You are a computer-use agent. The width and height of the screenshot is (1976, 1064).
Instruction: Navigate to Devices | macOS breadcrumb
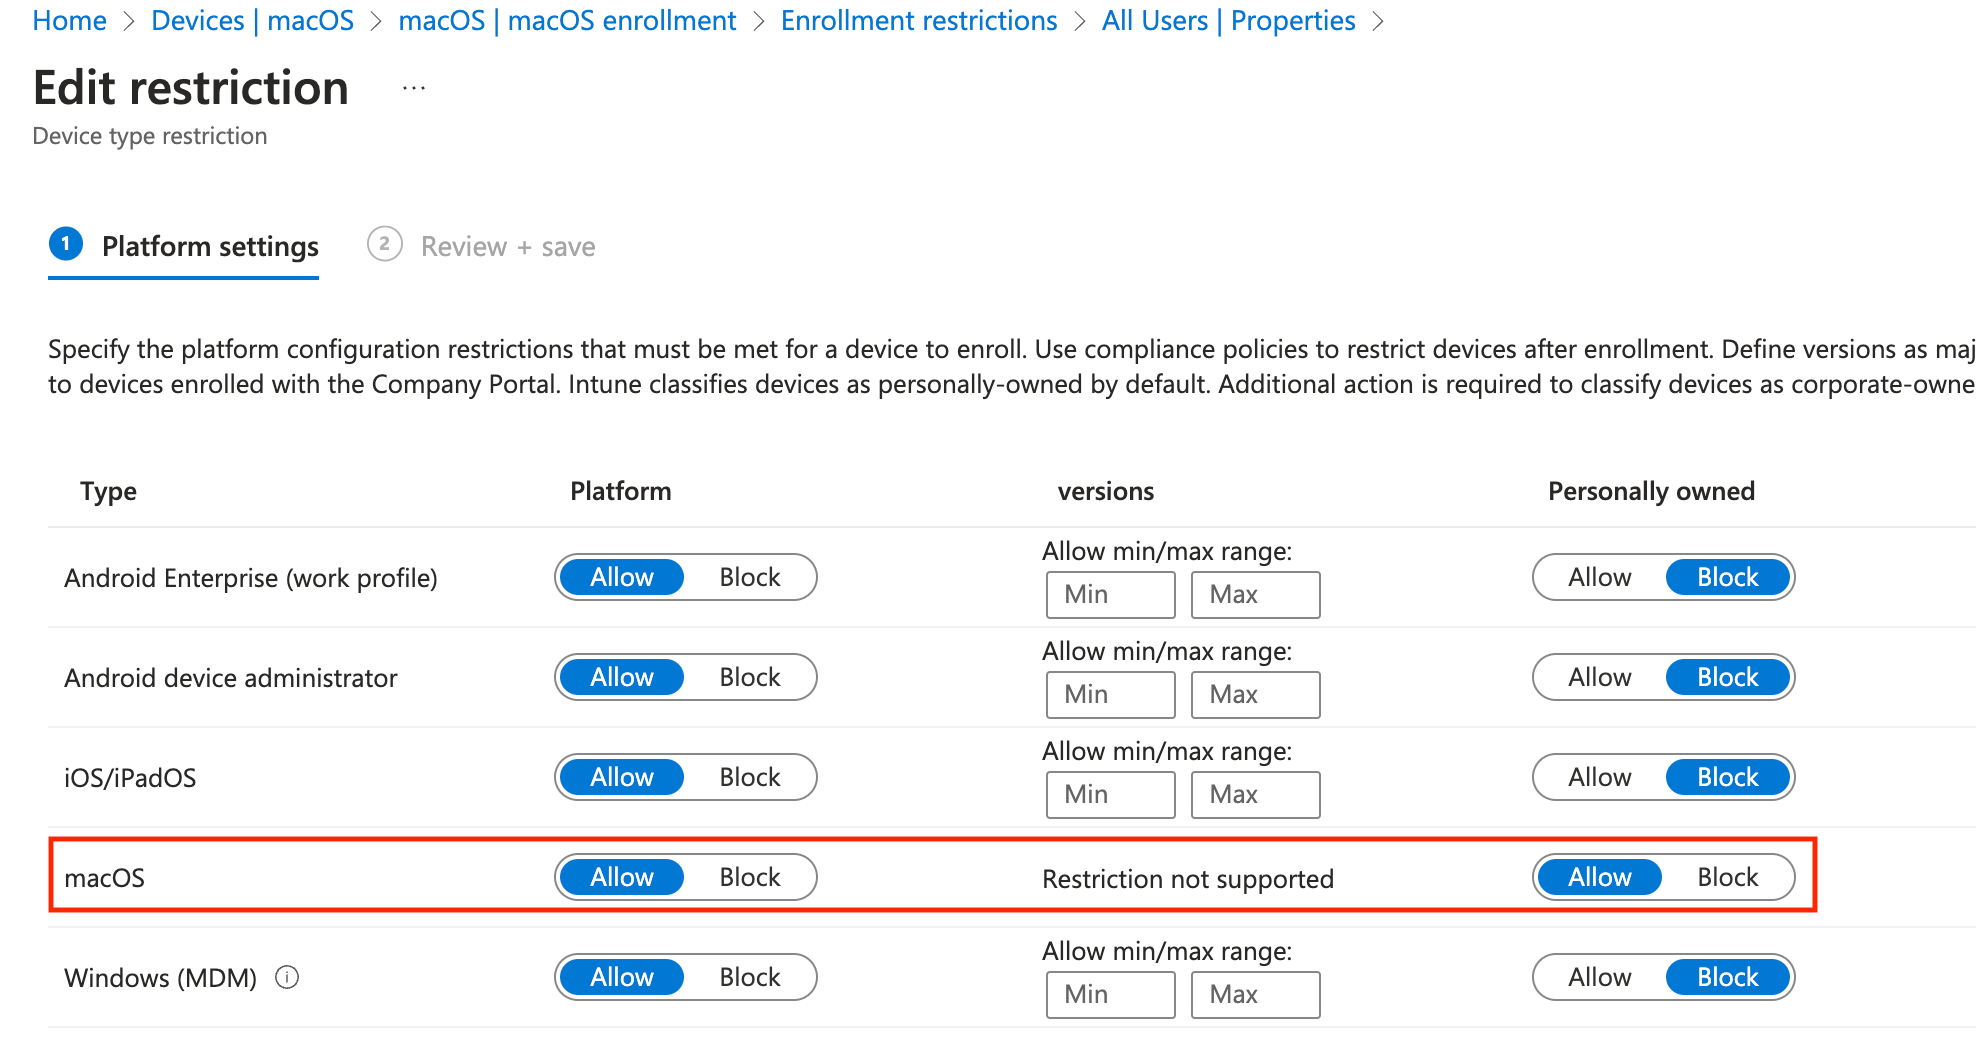252,20
